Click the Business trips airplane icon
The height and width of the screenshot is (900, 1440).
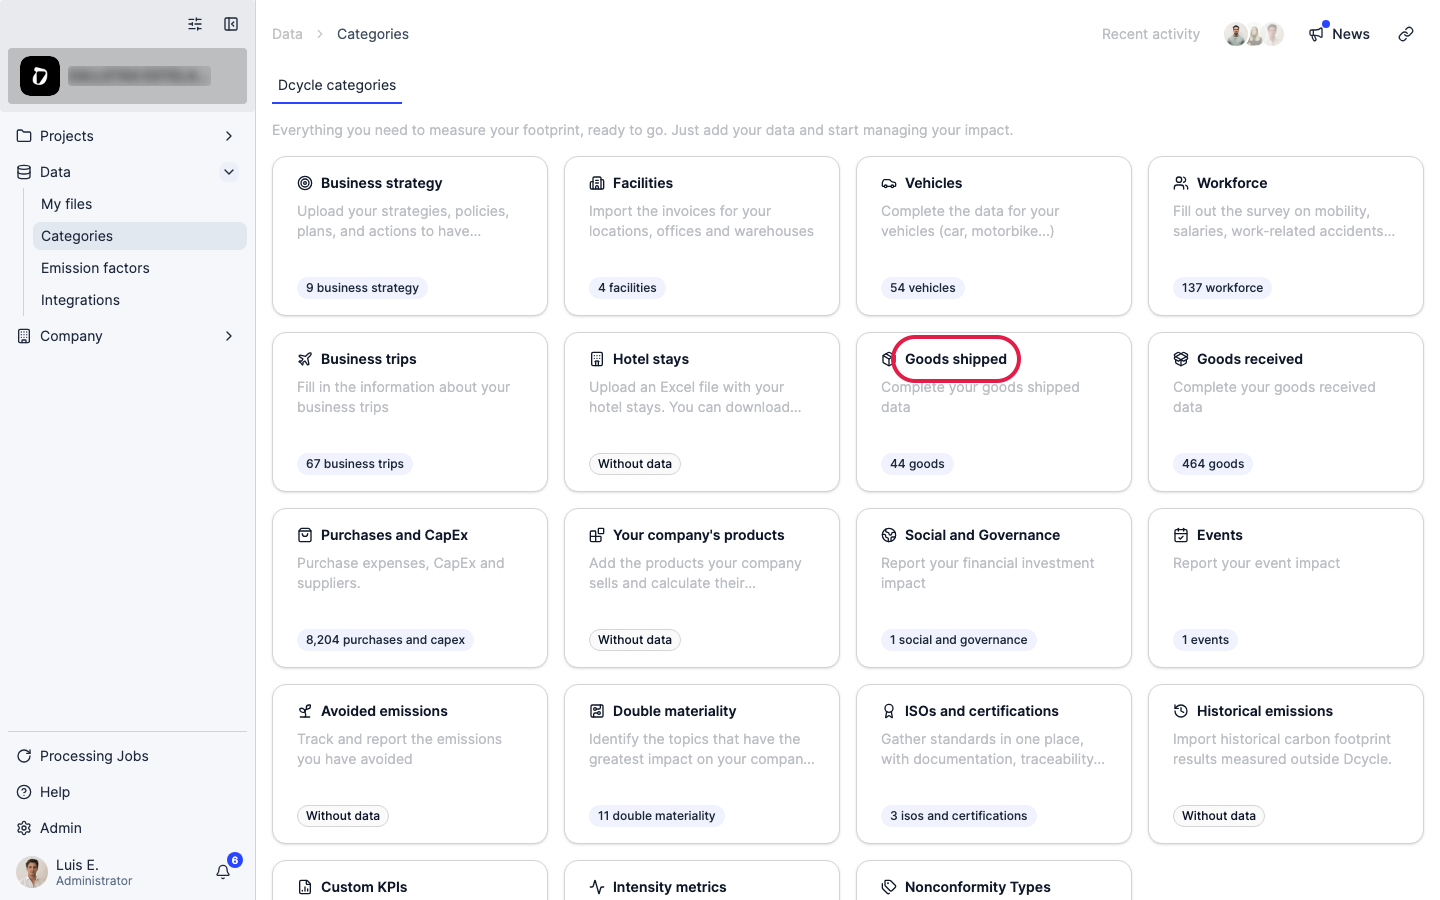(x=305, y=359)
